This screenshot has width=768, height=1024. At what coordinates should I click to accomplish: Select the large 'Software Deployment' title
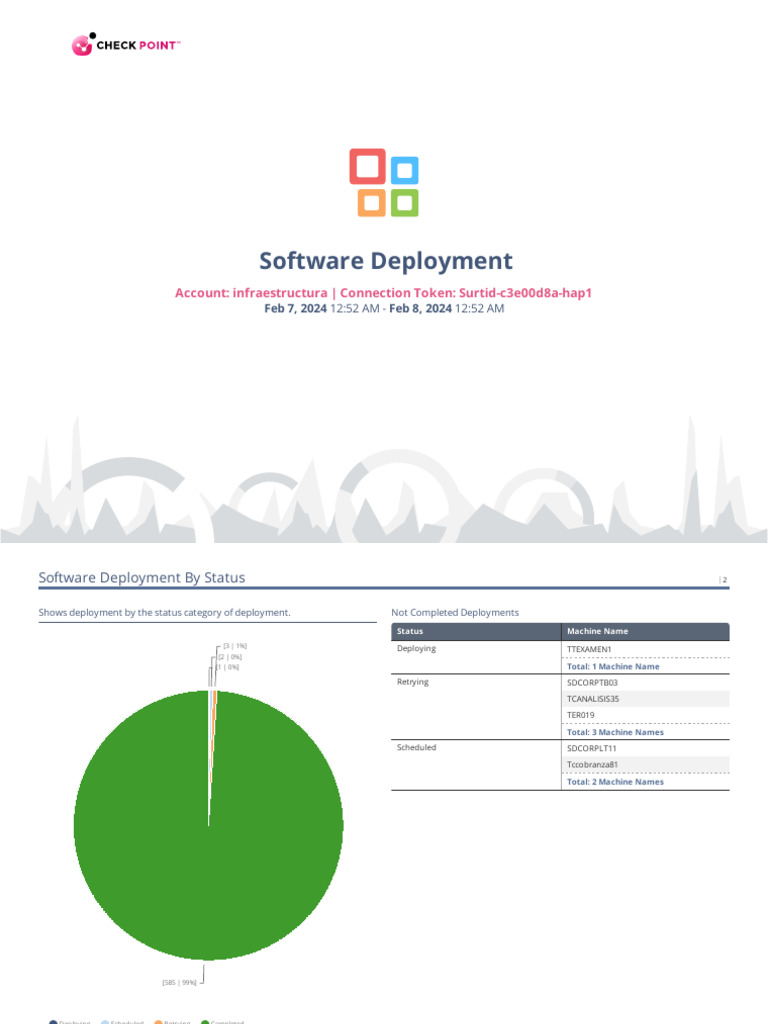385,261
